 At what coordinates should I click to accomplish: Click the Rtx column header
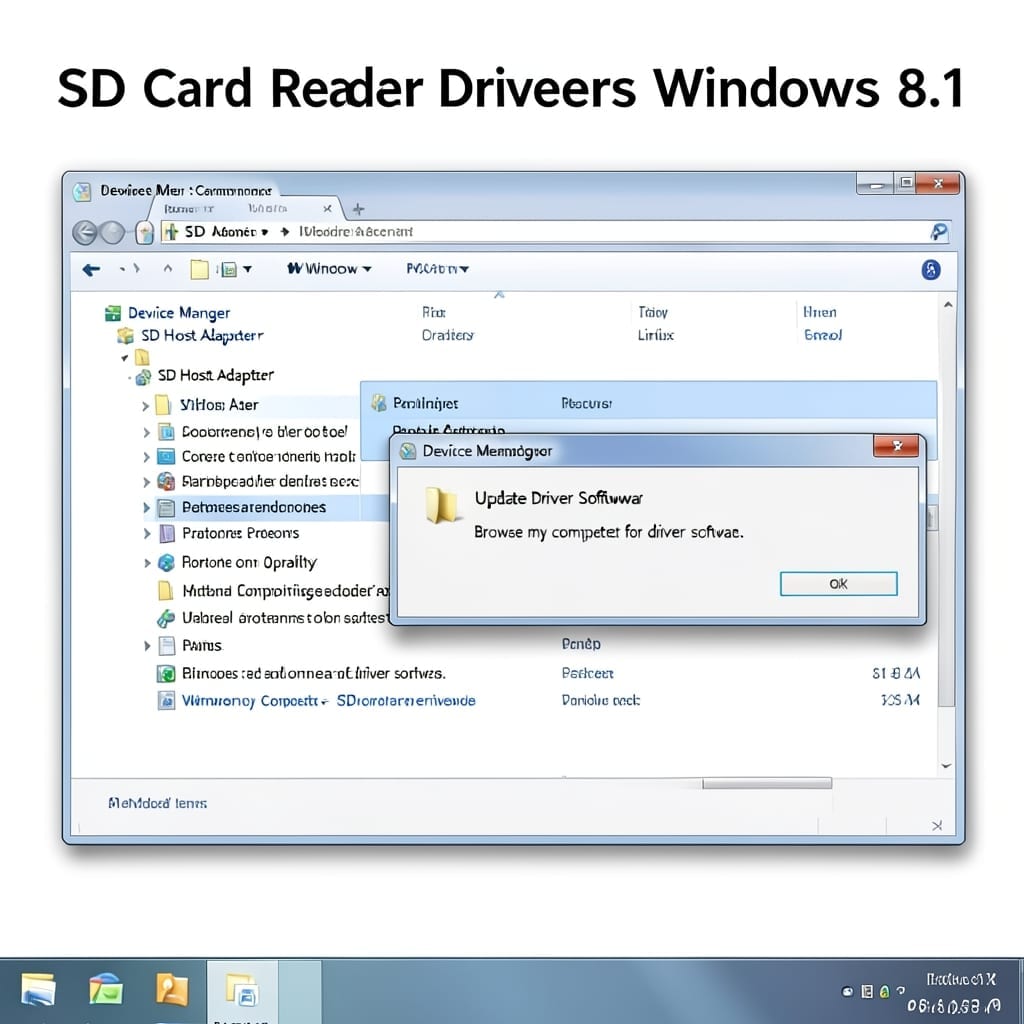click(434, 312)
